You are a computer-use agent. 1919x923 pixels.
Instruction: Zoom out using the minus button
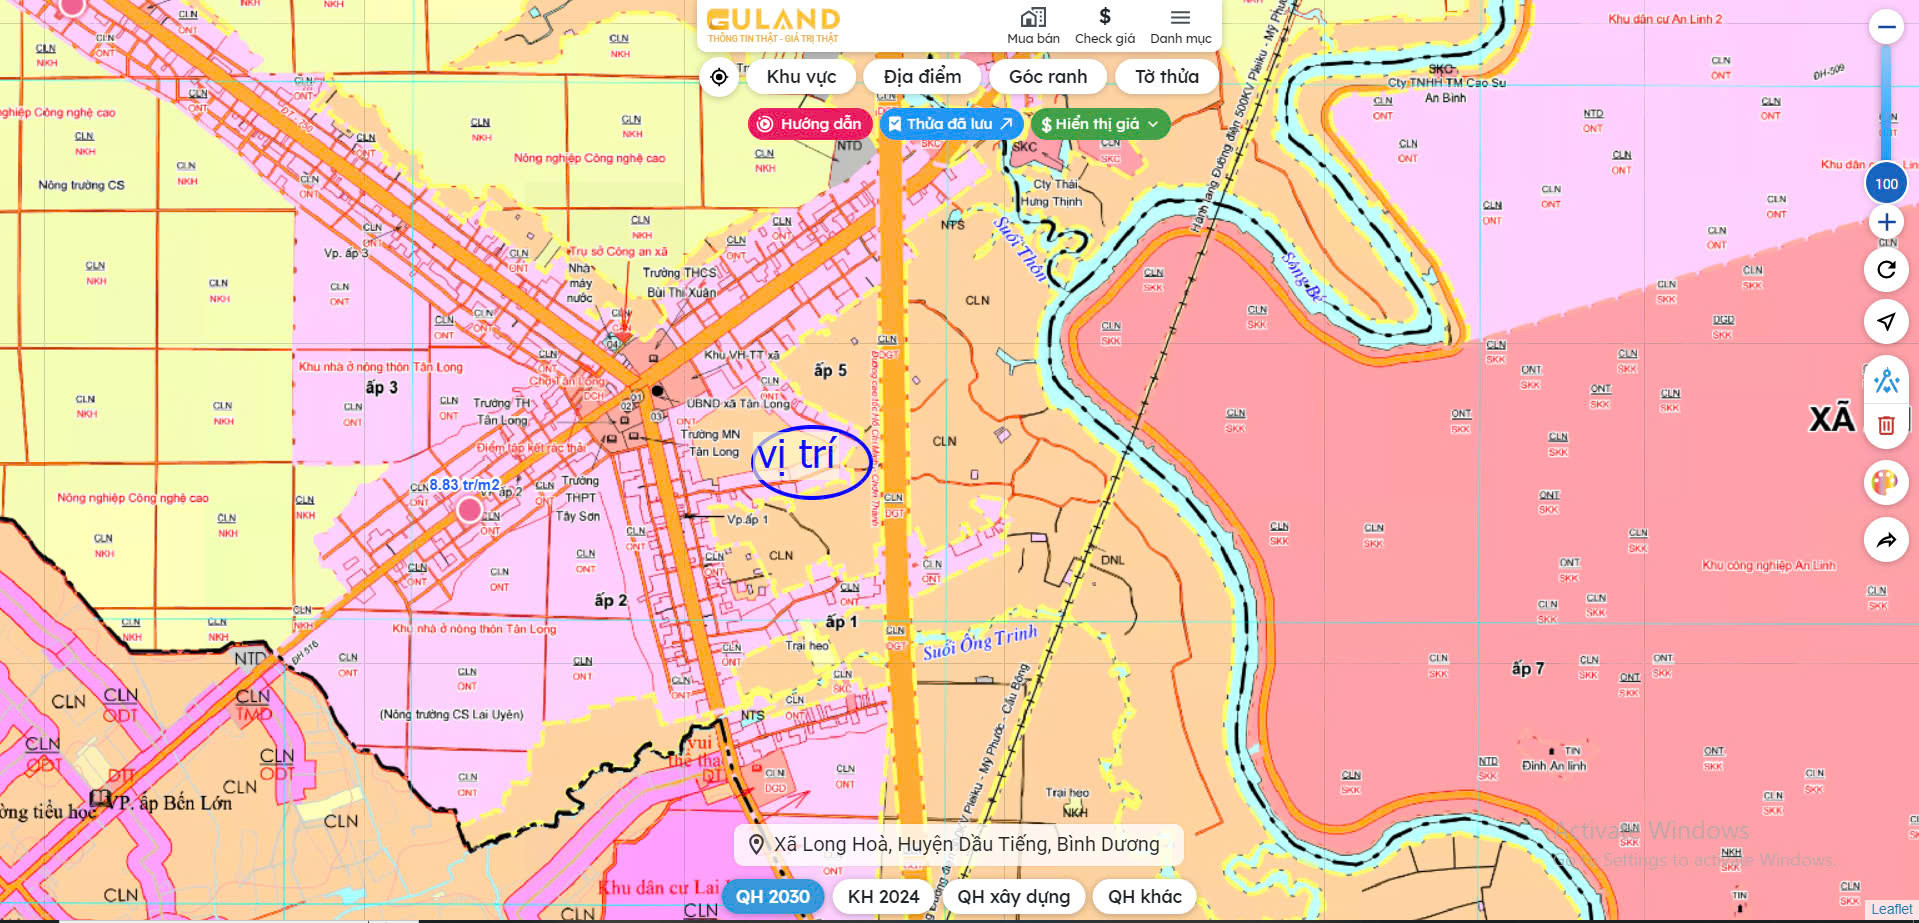pos(1886,27)
